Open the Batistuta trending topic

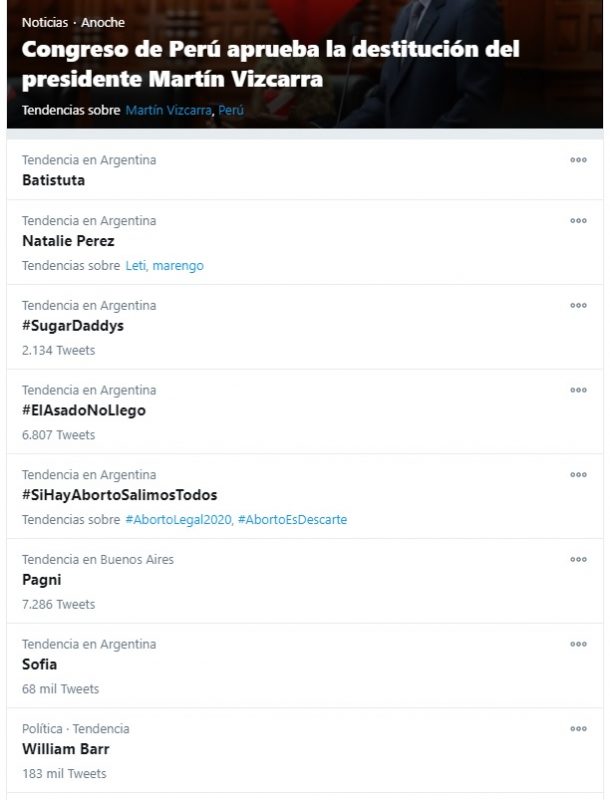click(x=54, y=180)
